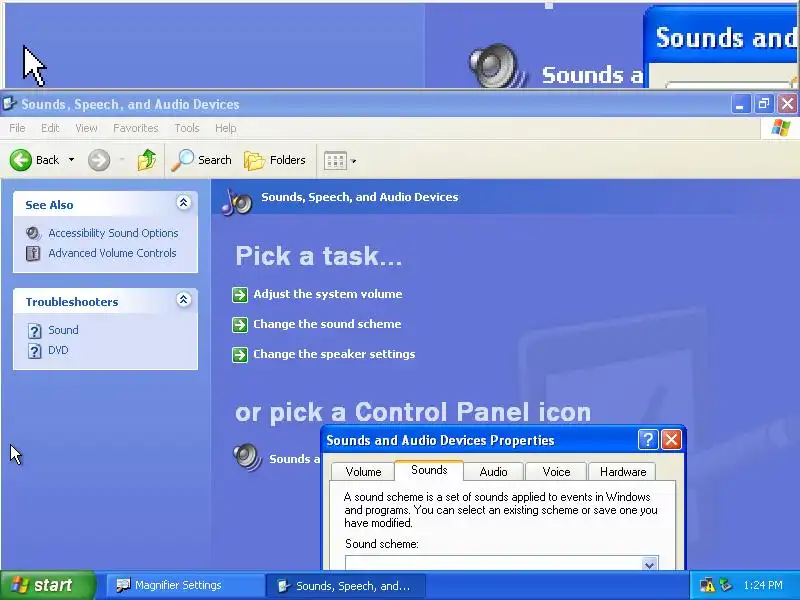800x600 pixels.
Task: Click the arrow icon beside Change the speaker settings
Action: [240, 355]
